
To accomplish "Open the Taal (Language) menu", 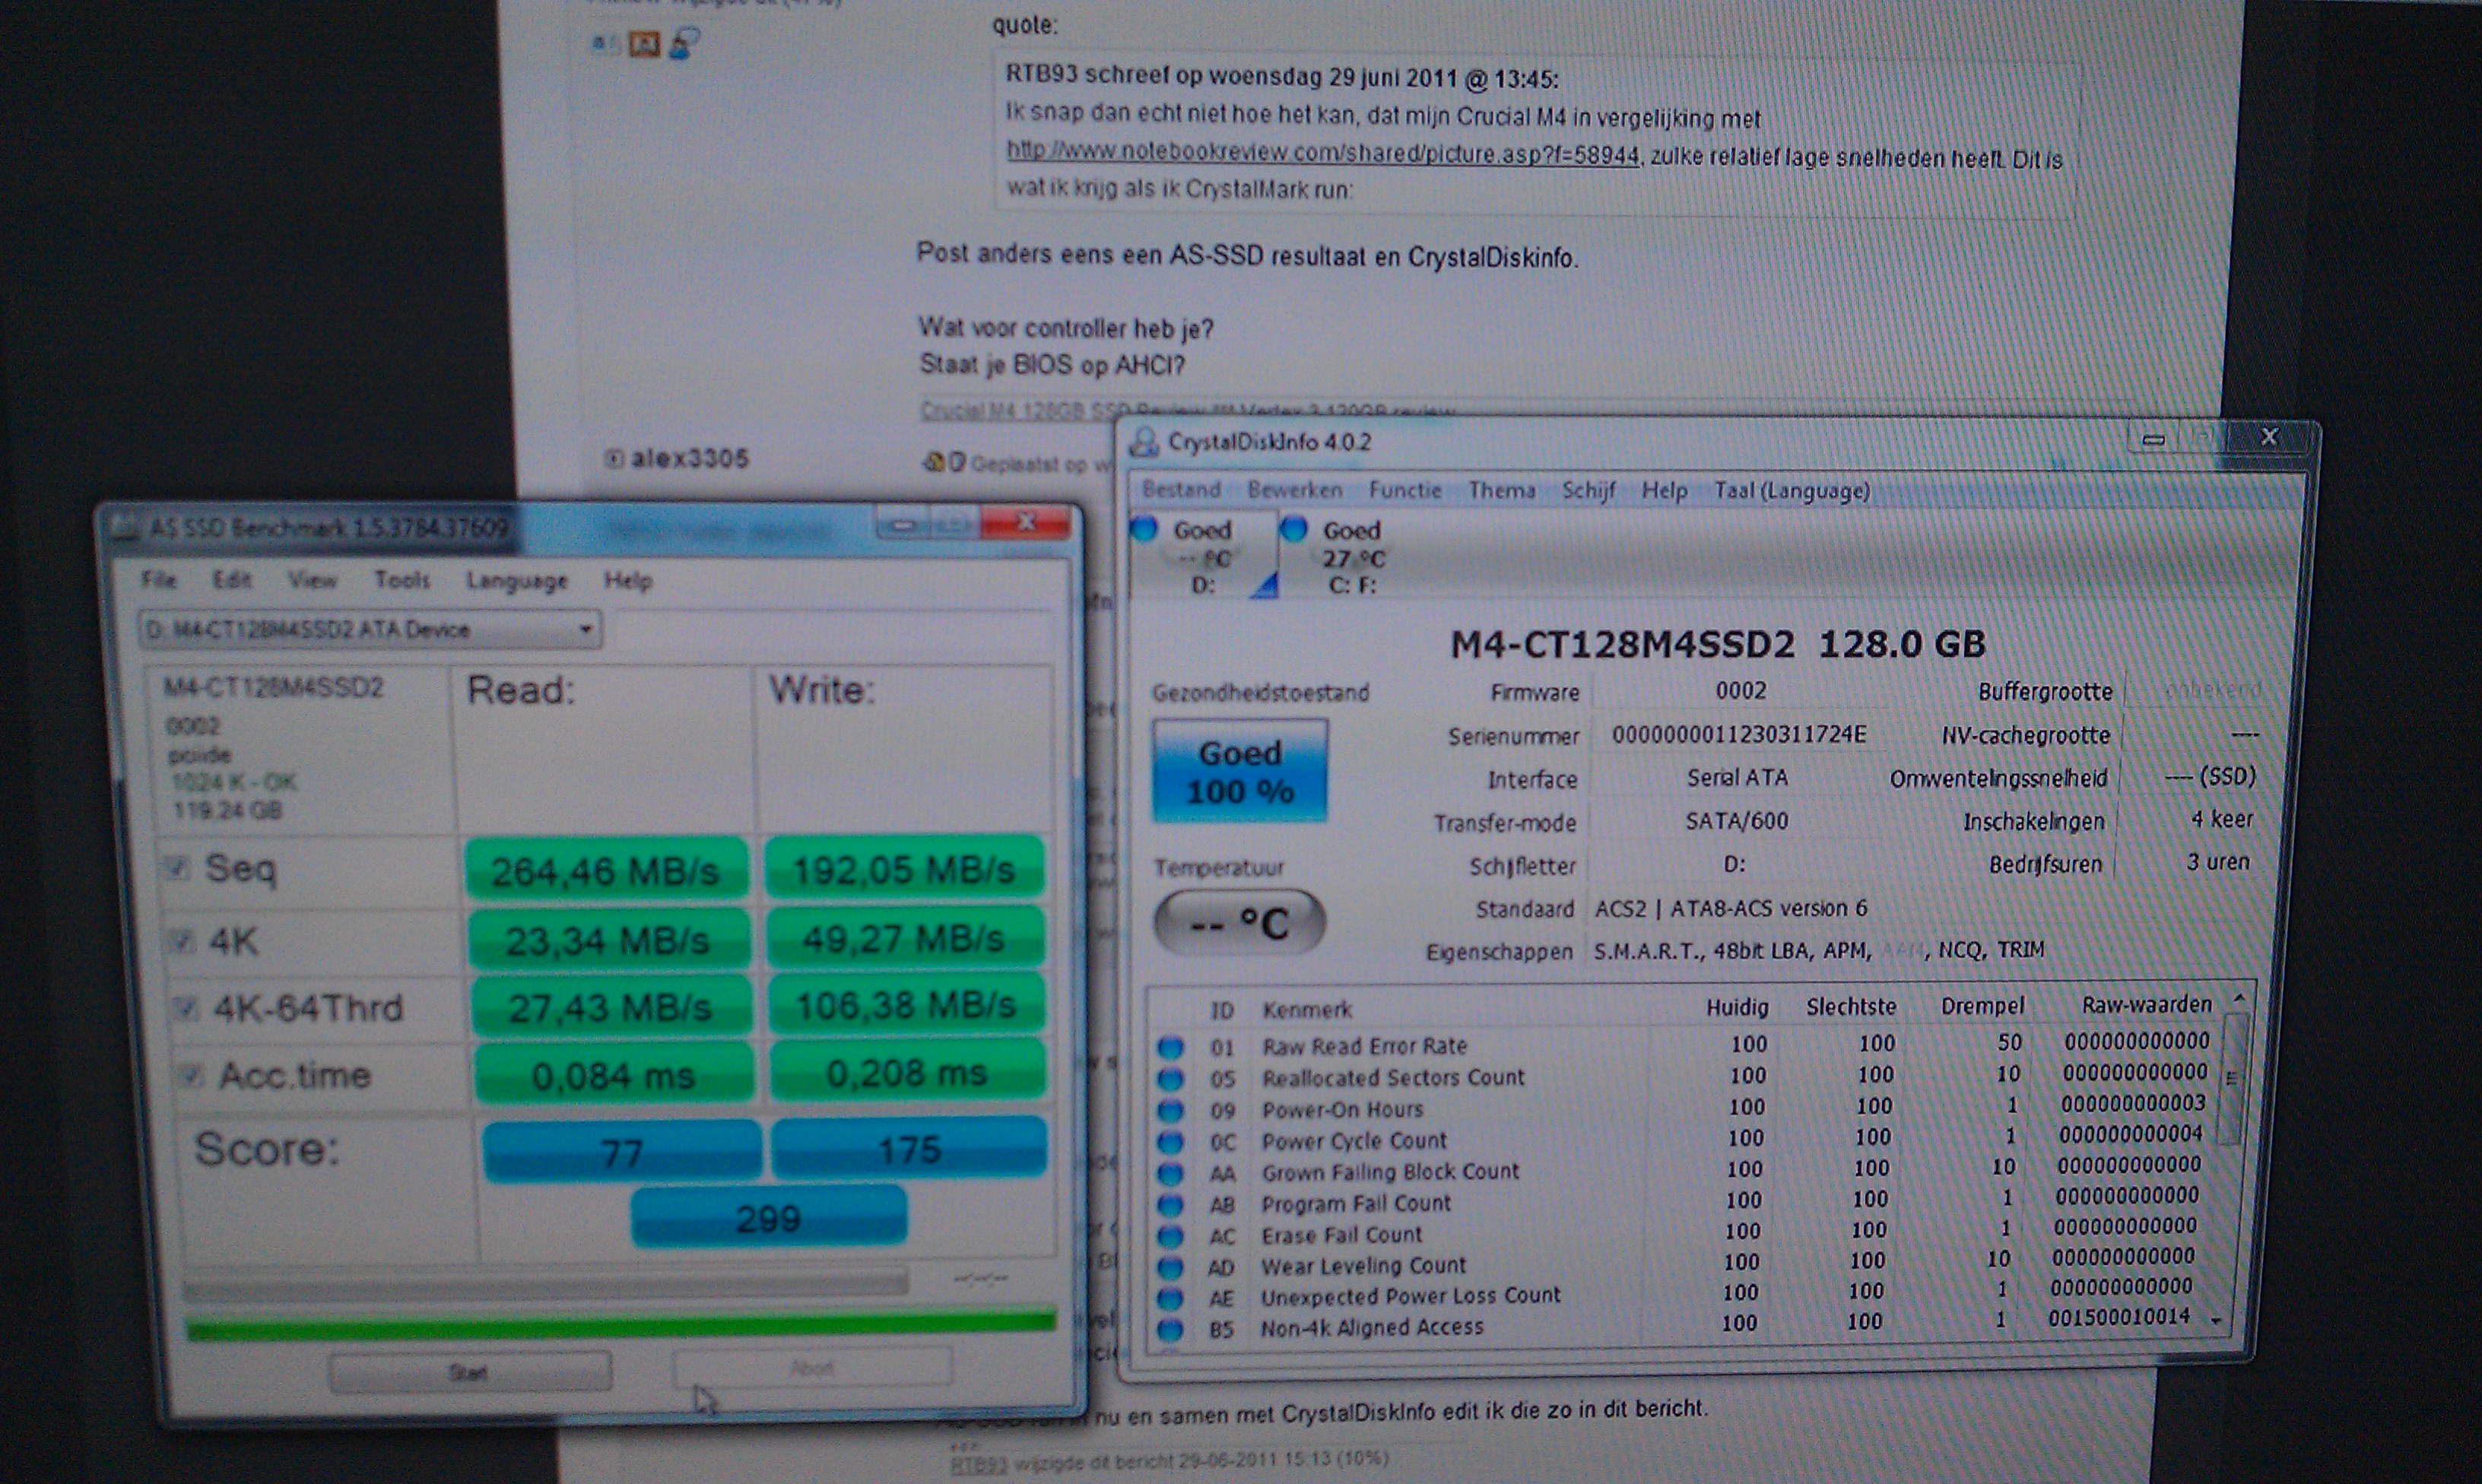I will click(x=1792, y=491).
